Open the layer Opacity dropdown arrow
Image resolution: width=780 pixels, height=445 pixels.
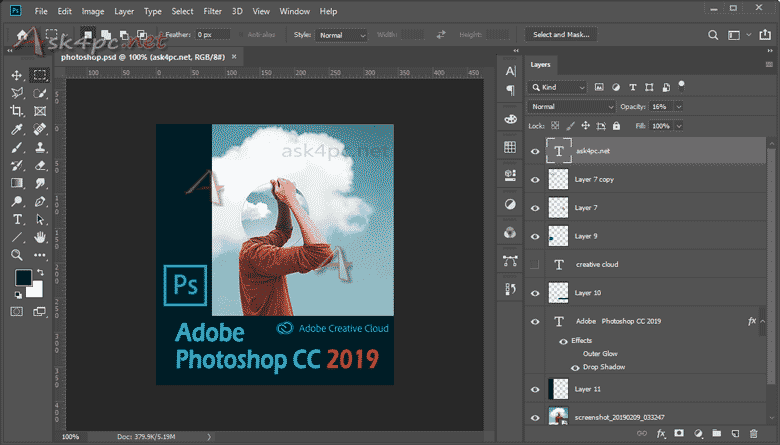[x=680, y=106]
